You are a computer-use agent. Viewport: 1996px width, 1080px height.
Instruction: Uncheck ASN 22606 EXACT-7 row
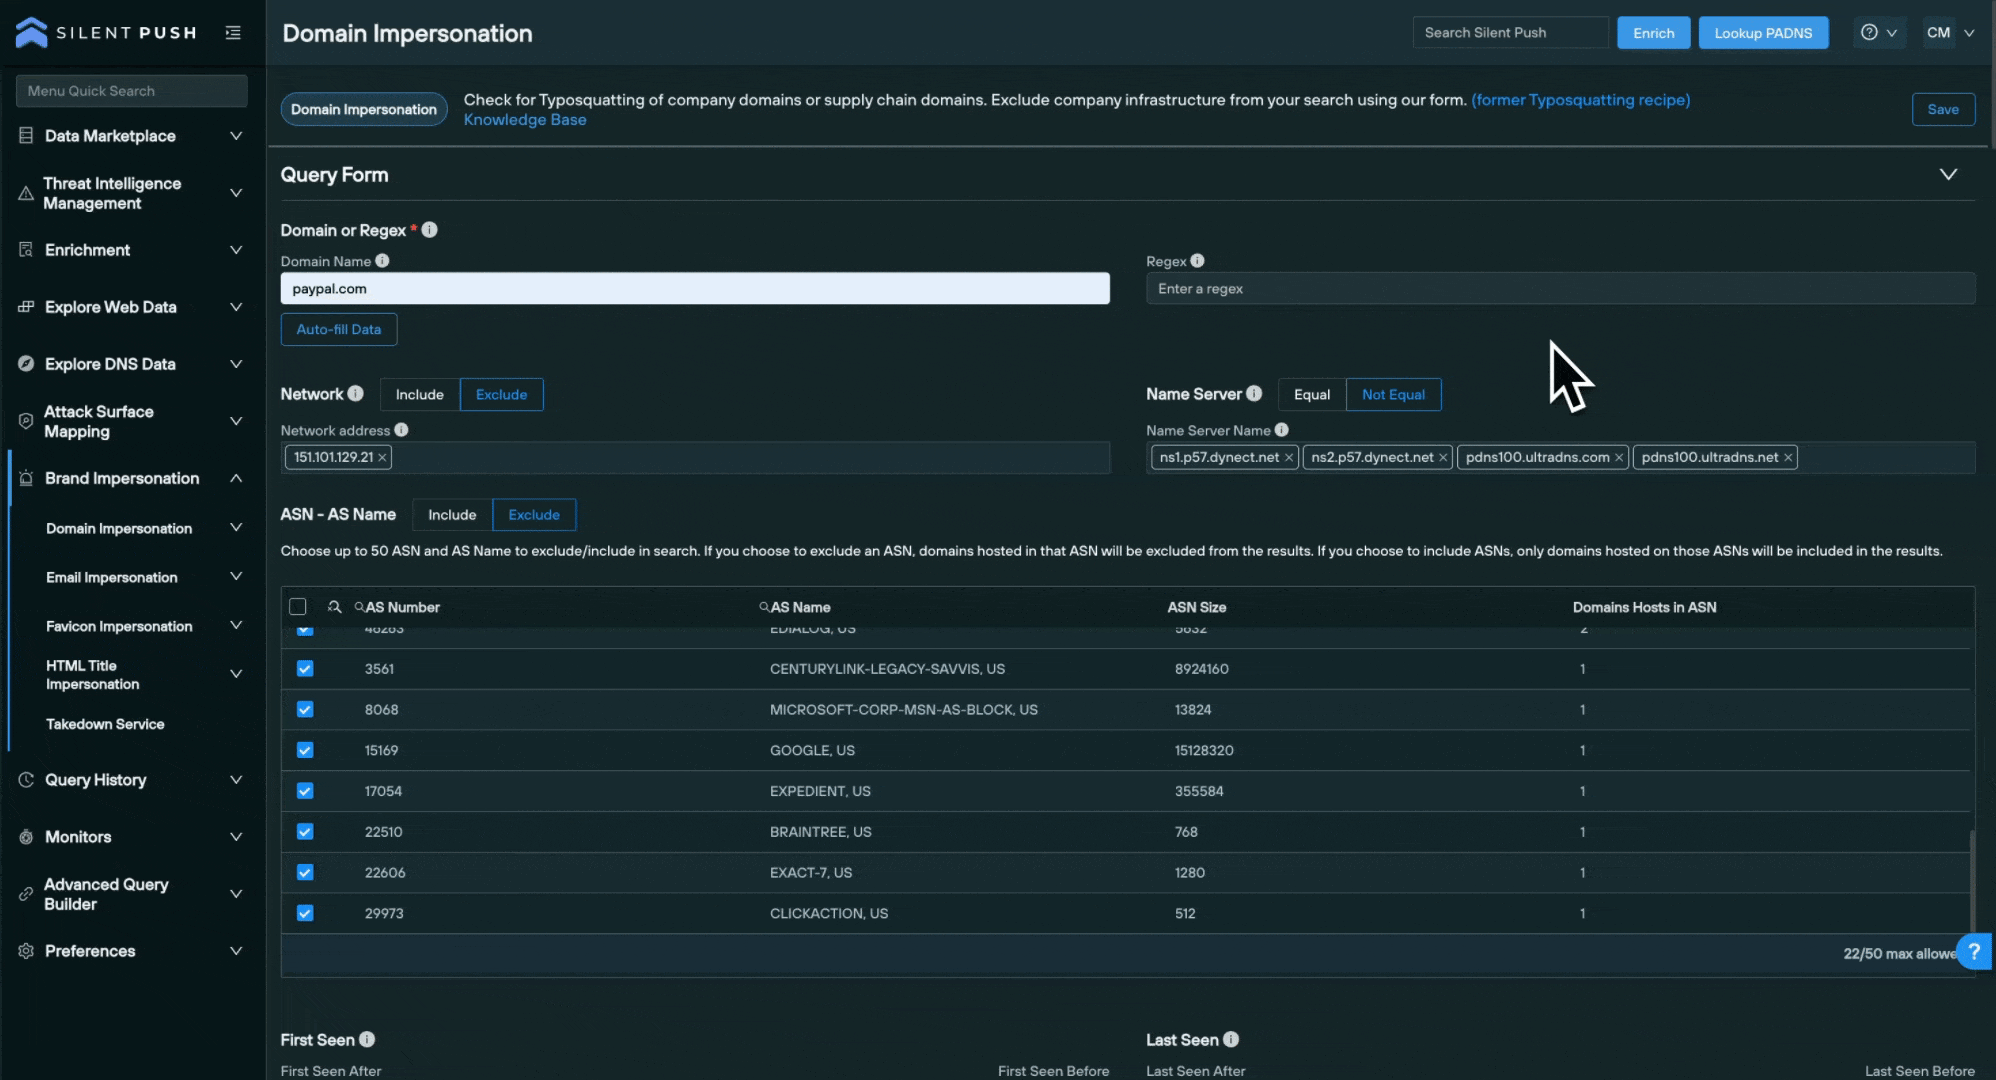(305, 873)
